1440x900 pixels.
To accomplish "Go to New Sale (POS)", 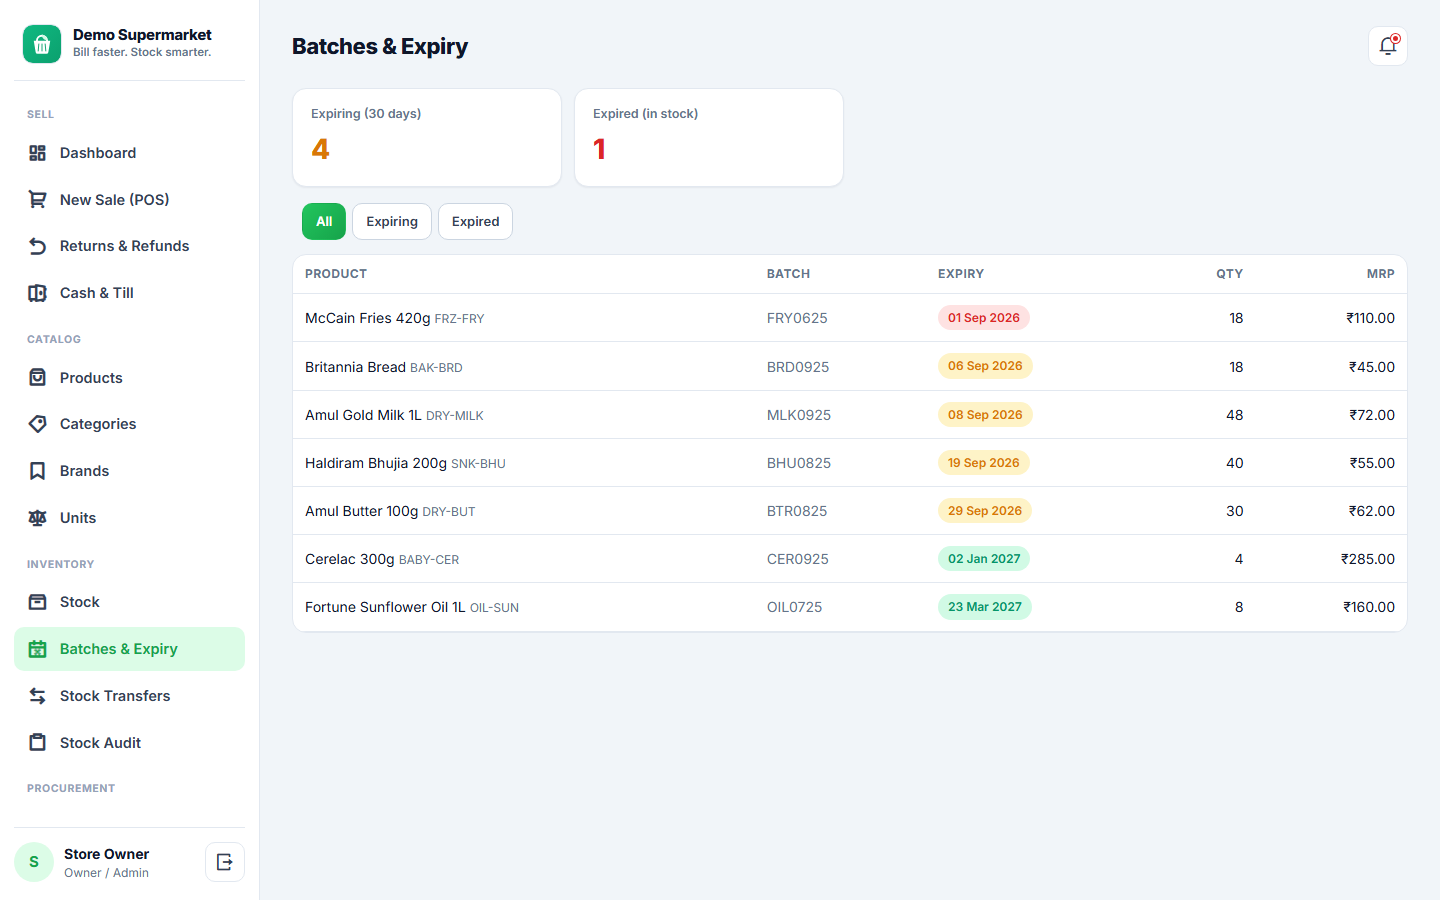I will click(x=129, y=200).
